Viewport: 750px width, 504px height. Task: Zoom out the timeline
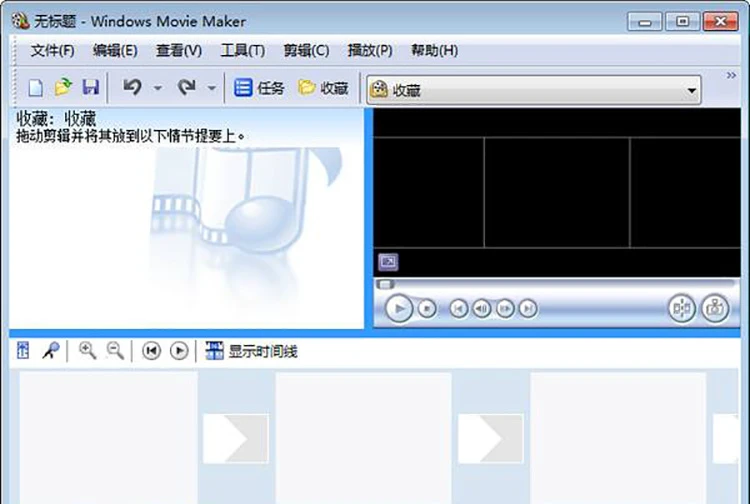[x=115, y=351]
